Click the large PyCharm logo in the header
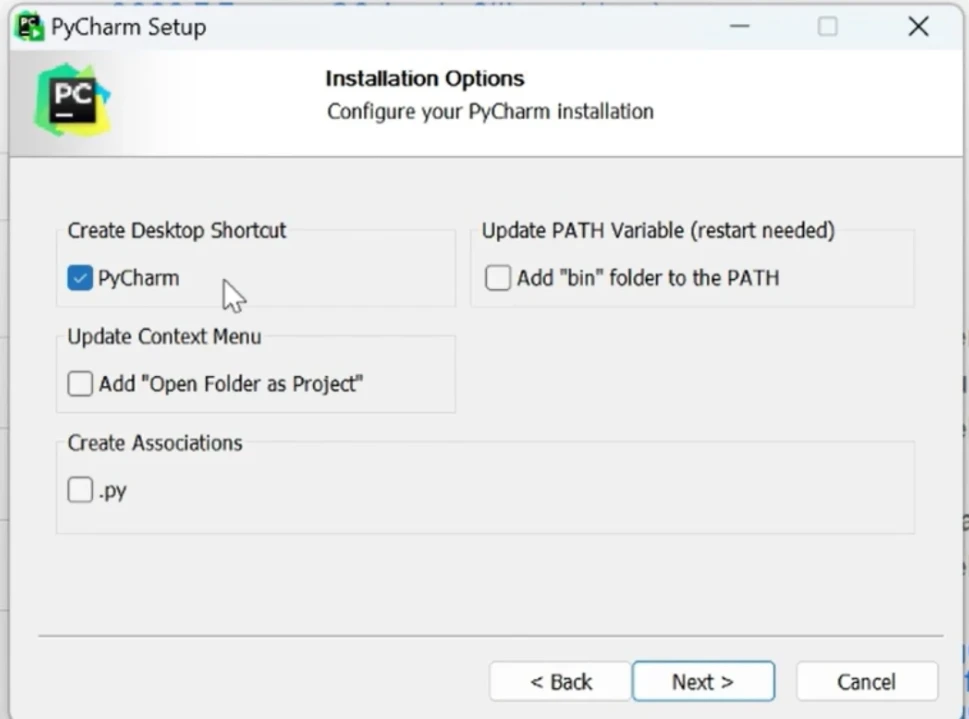The height and width of the screenshot is (719, 969). pyautogui.click(x=72, y=100)
